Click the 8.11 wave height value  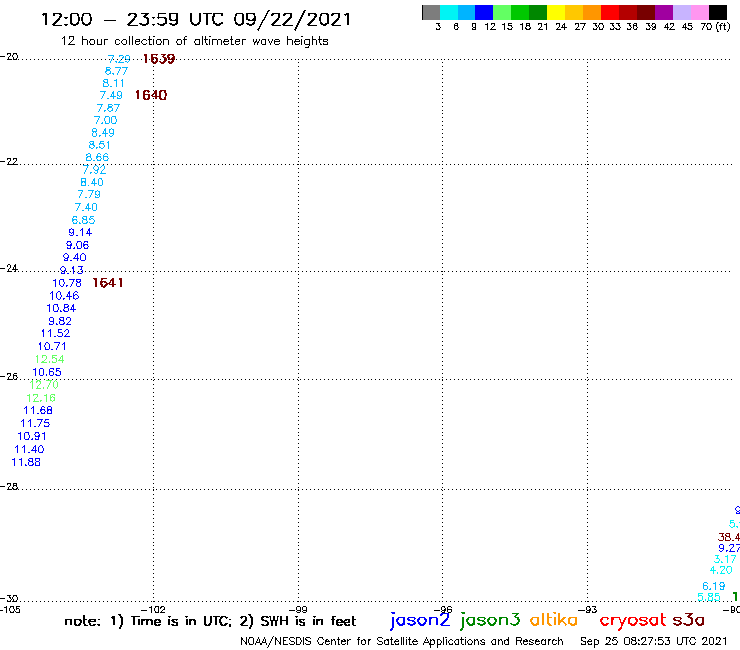[x=113, y=84]
